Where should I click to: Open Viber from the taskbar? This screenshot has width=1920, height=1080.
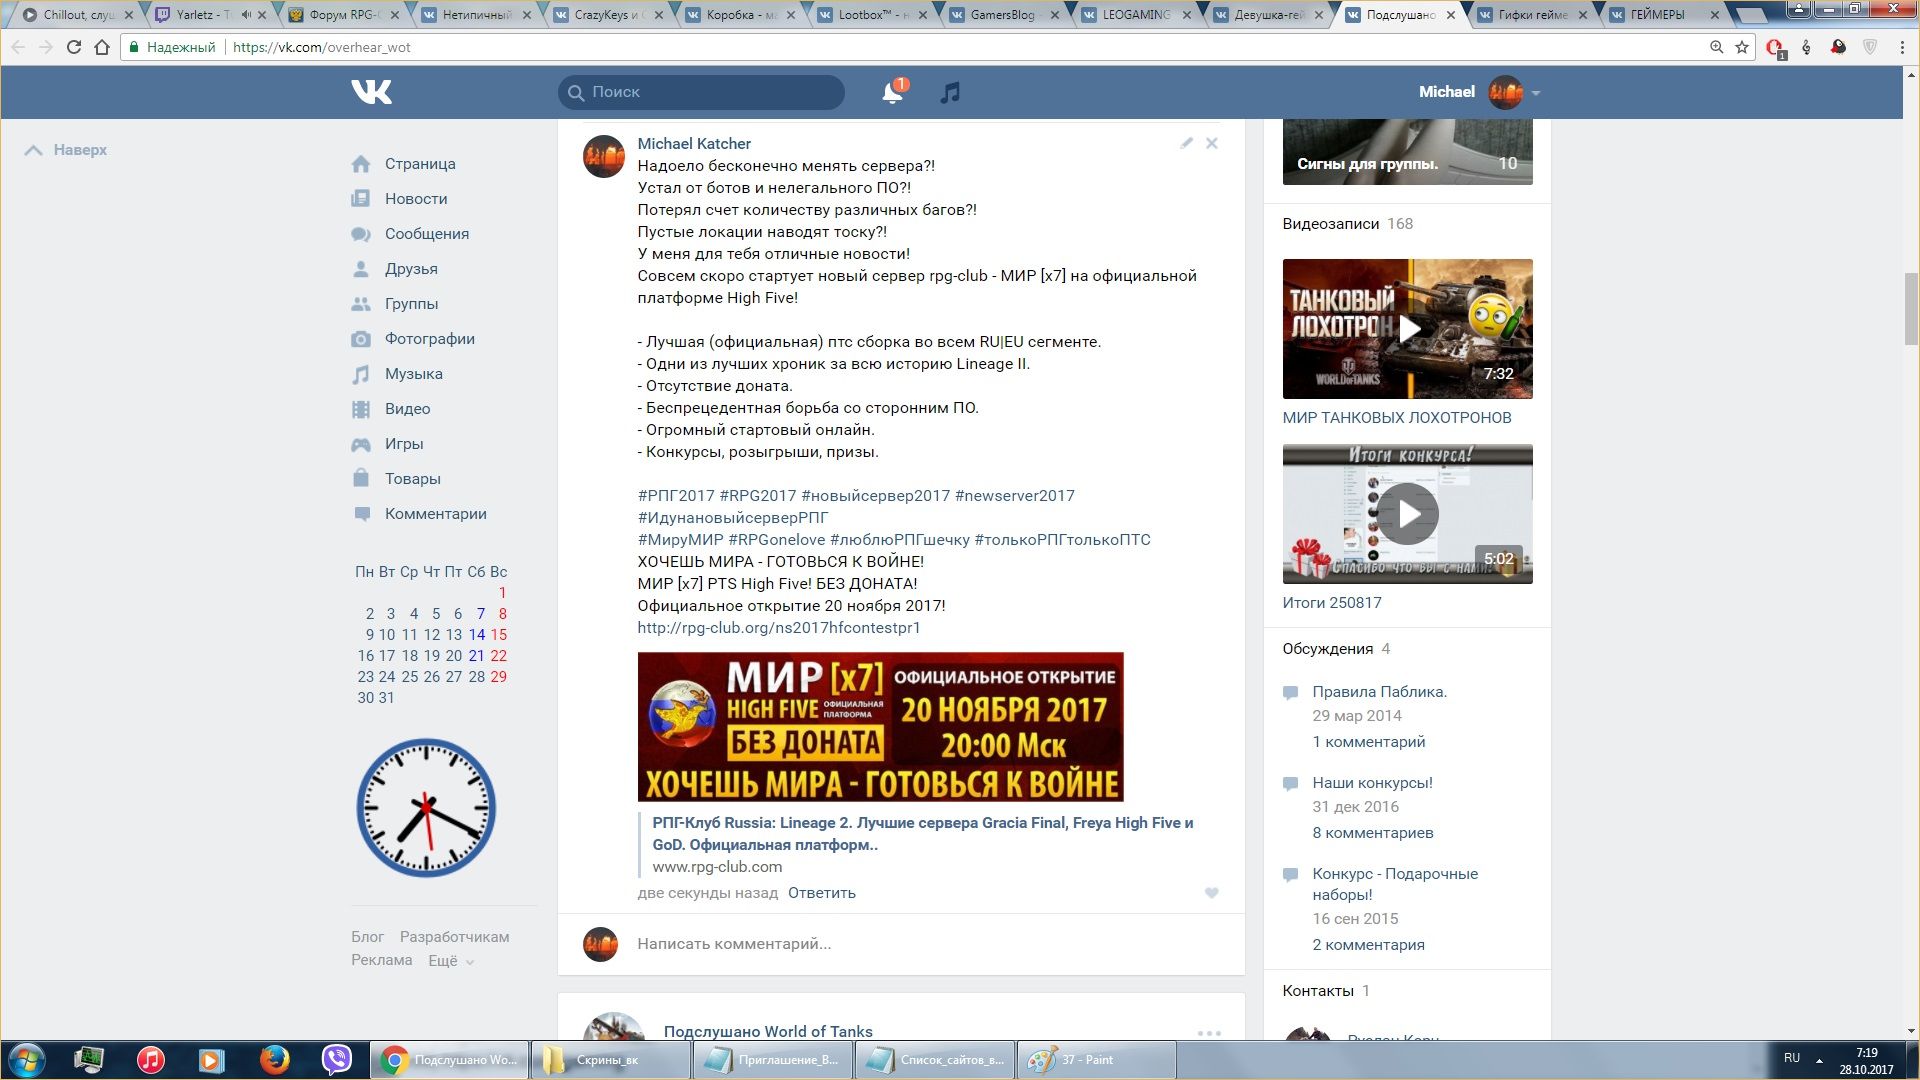[x=337, y=1060]
